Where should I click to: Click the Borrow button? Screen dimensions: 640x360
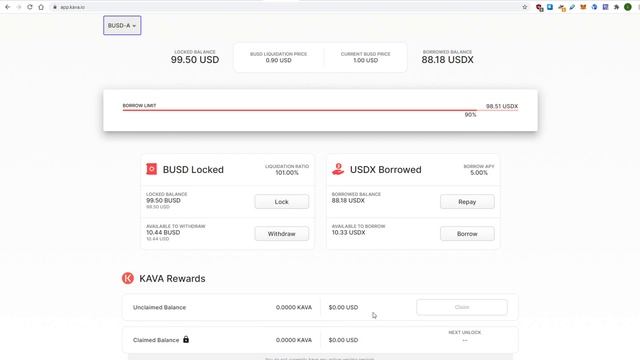[467, 234]
